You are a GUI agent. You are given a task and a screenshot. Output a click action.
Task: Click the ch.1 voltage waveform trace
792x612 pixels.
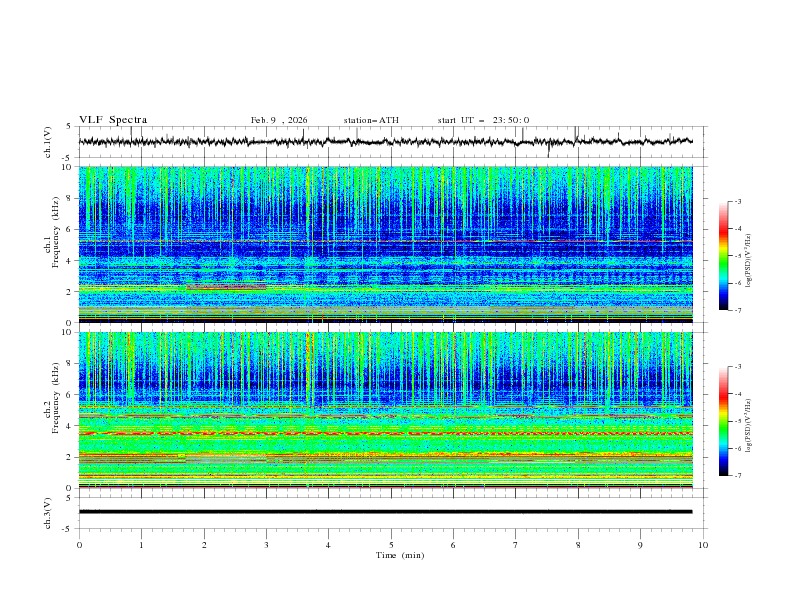[x=385, y=141]
